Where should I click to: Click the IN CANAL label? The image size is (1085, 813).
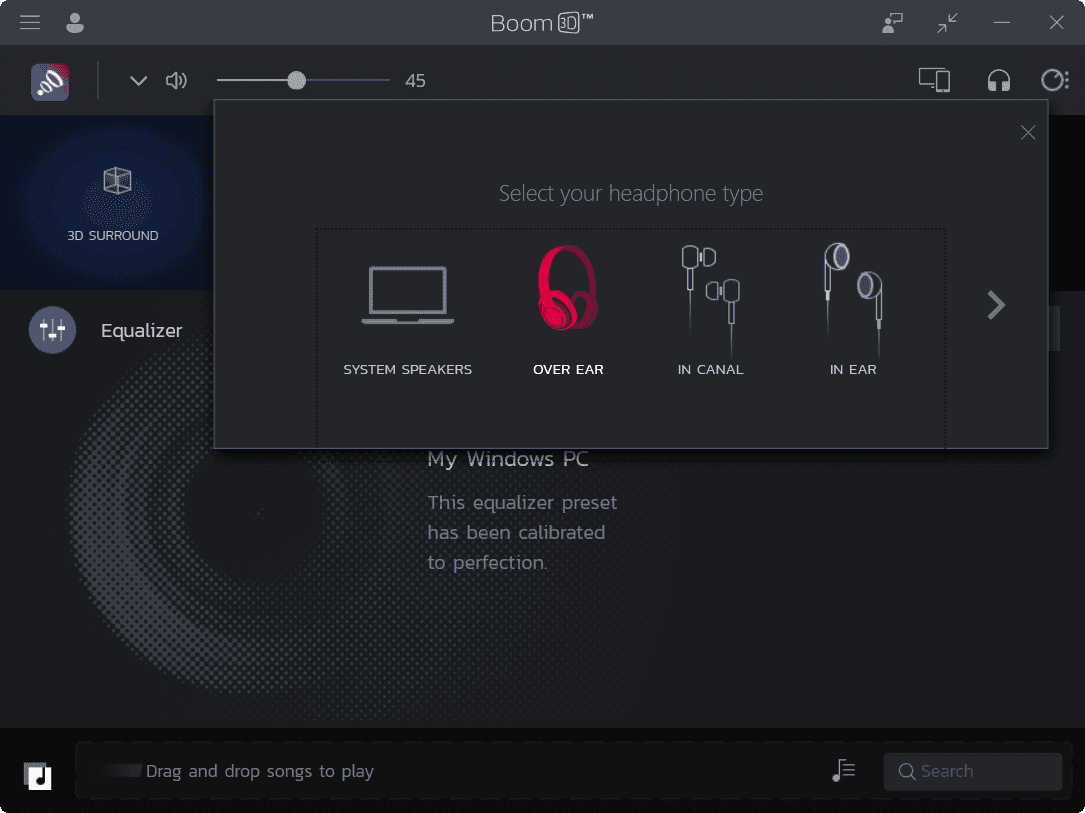tap(711, 369)
